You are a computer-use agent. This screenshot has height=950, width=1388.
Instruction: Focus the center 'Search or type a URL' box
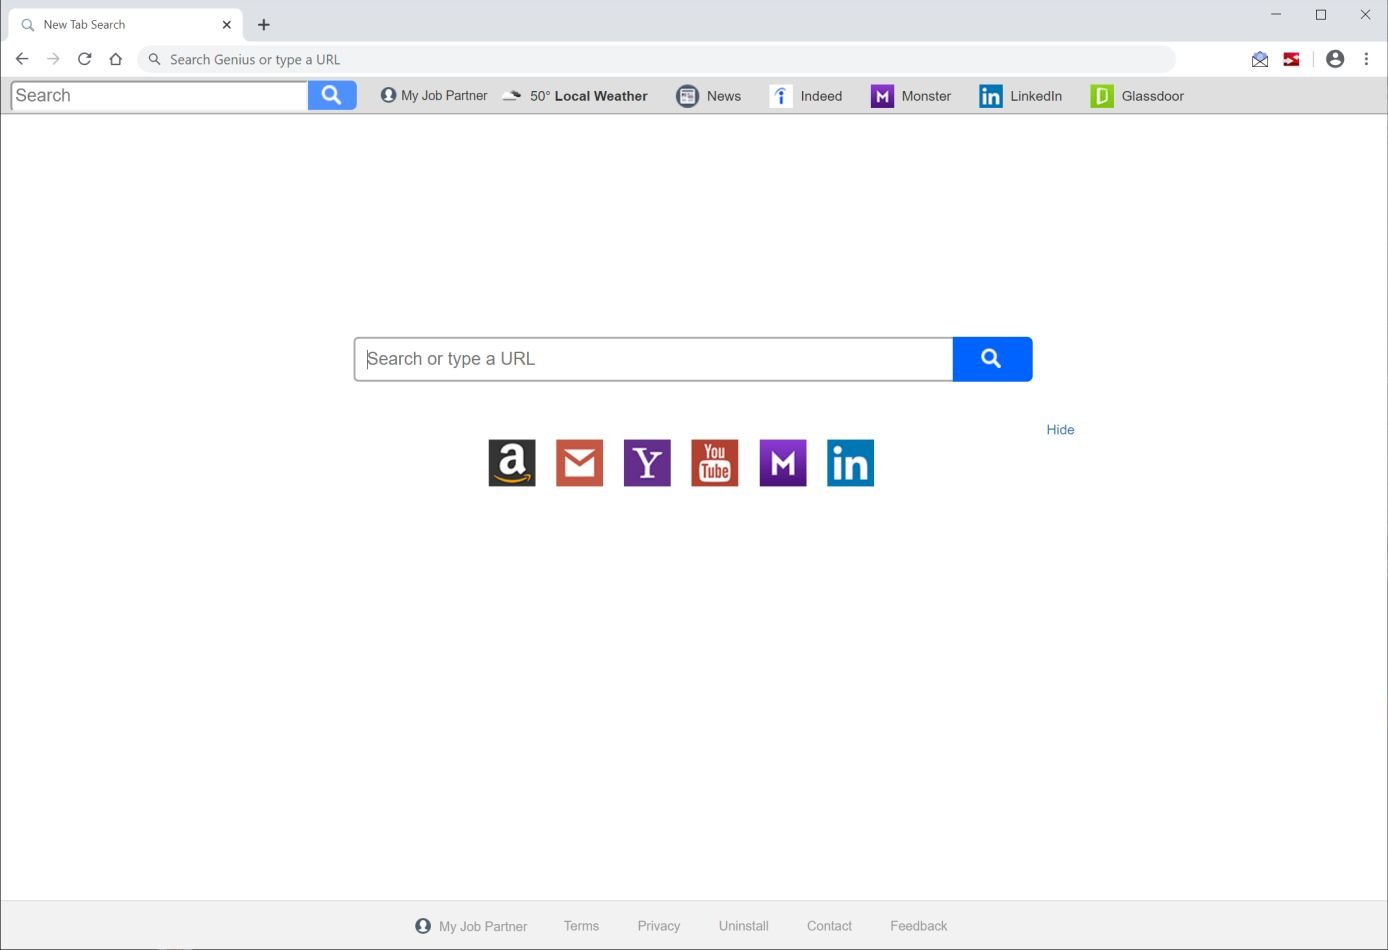[x=654, y=359]
